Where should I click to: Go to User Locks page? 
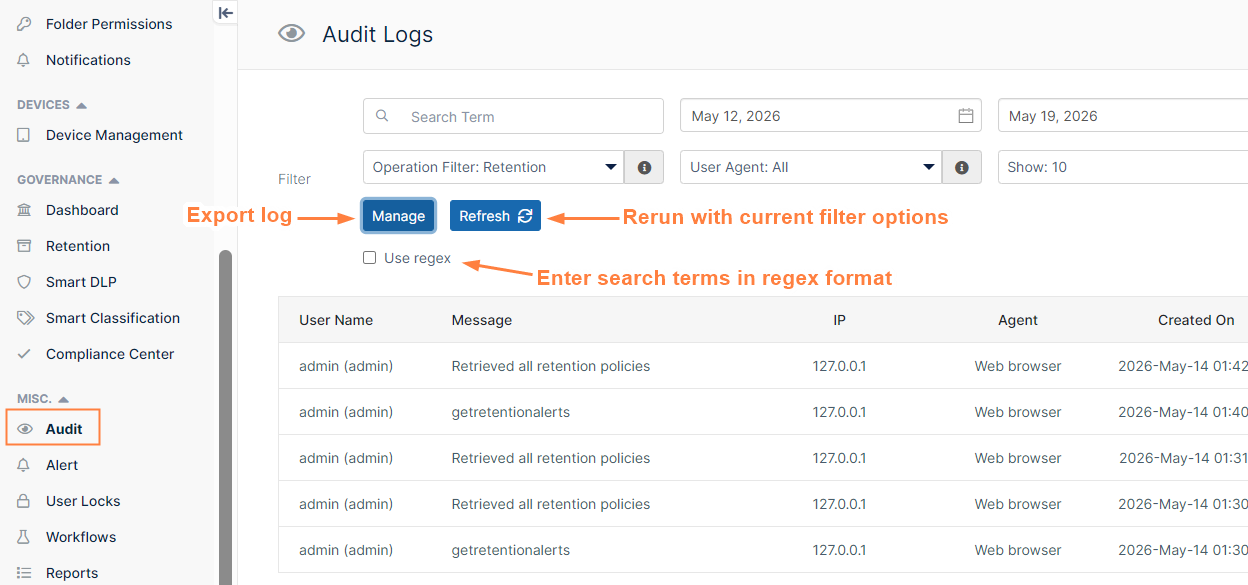83,501
